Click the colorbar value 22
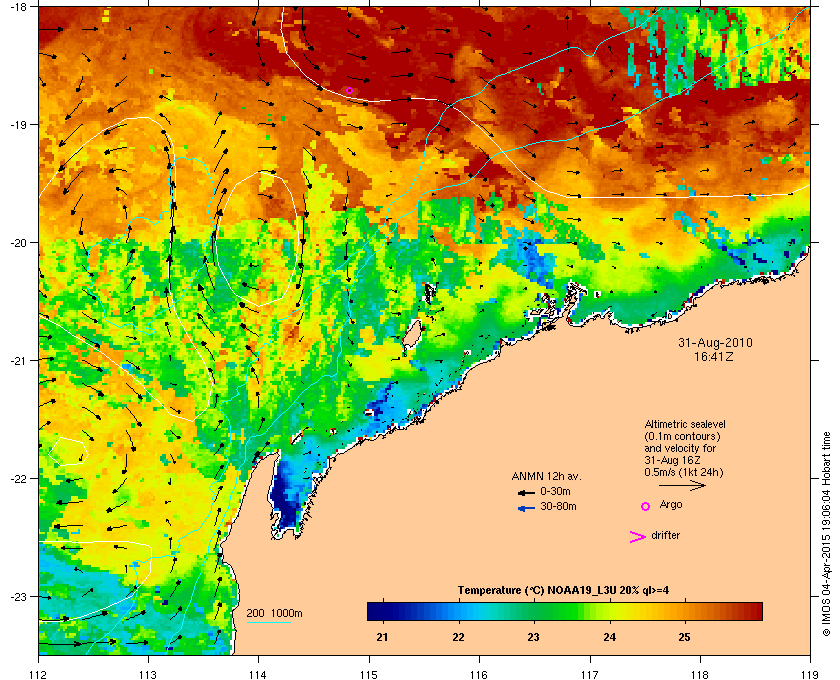 tap(458, 637)
